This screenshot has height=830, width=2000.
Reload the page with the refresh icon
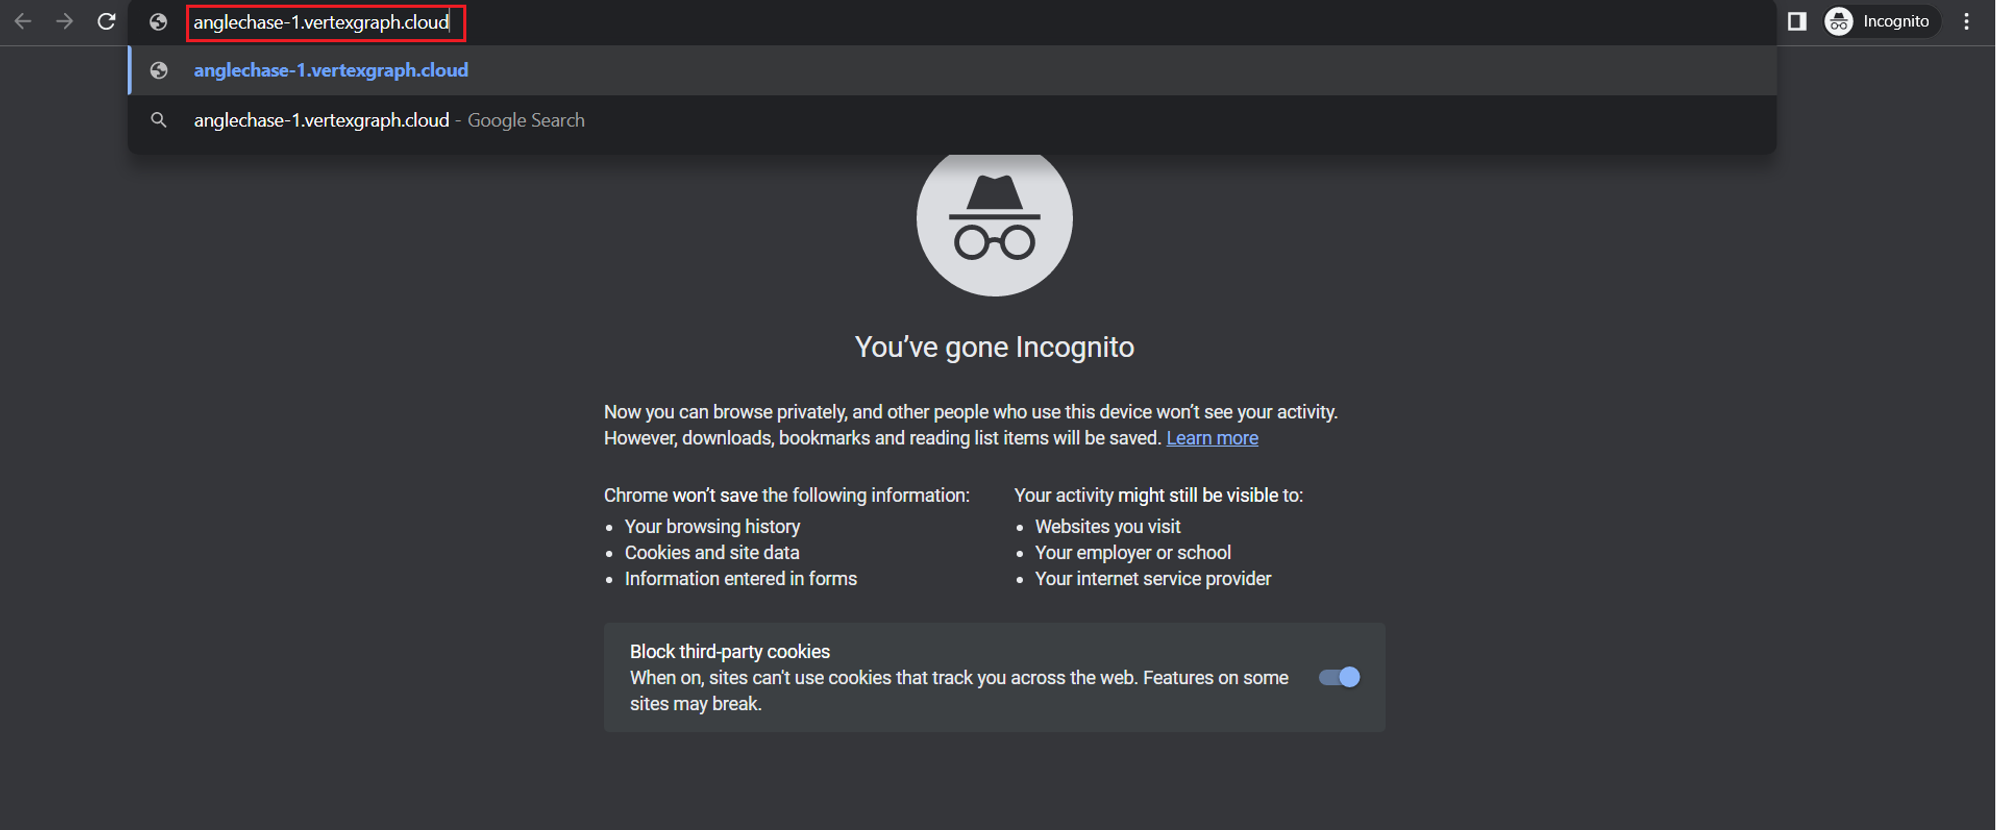coord(107,21)
